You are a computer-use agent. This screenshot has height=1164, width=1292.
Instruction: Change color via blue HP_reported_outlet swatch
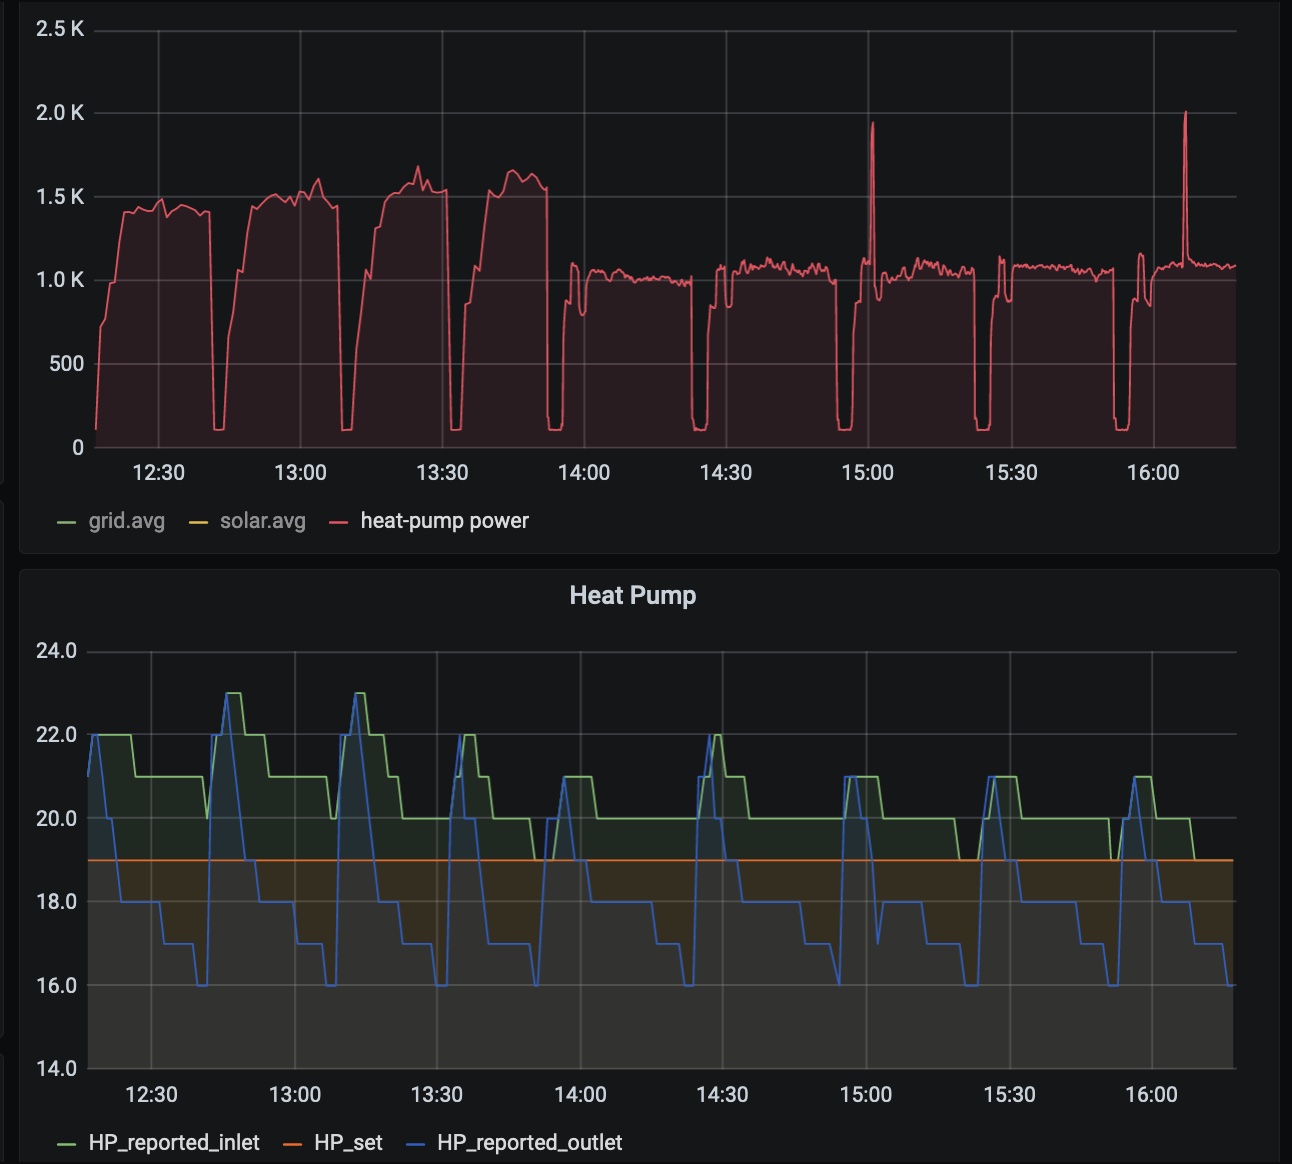tap(416, 1144)
